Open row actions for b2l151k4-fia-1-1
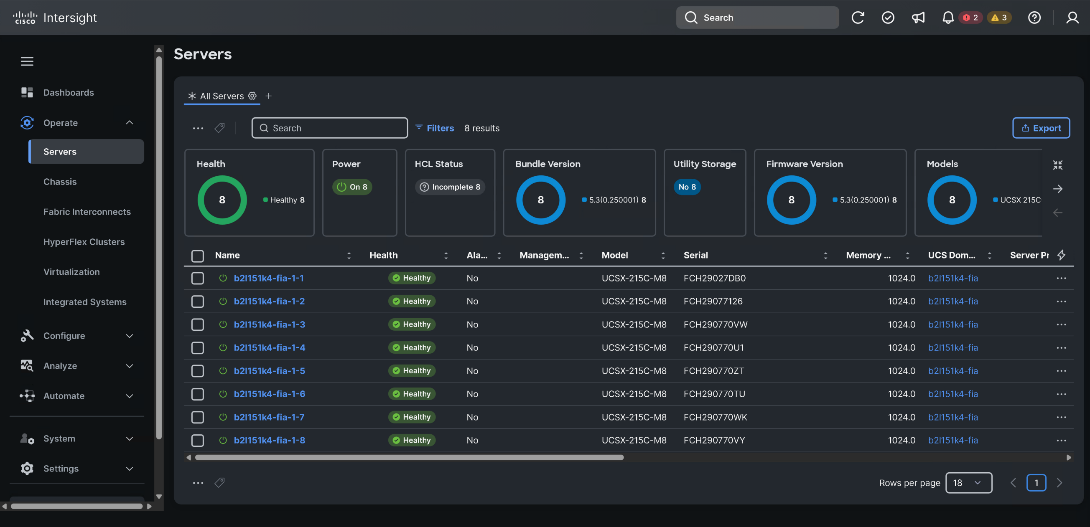The height and width of the screenshot is (527, 1090). coord(1061,278)
